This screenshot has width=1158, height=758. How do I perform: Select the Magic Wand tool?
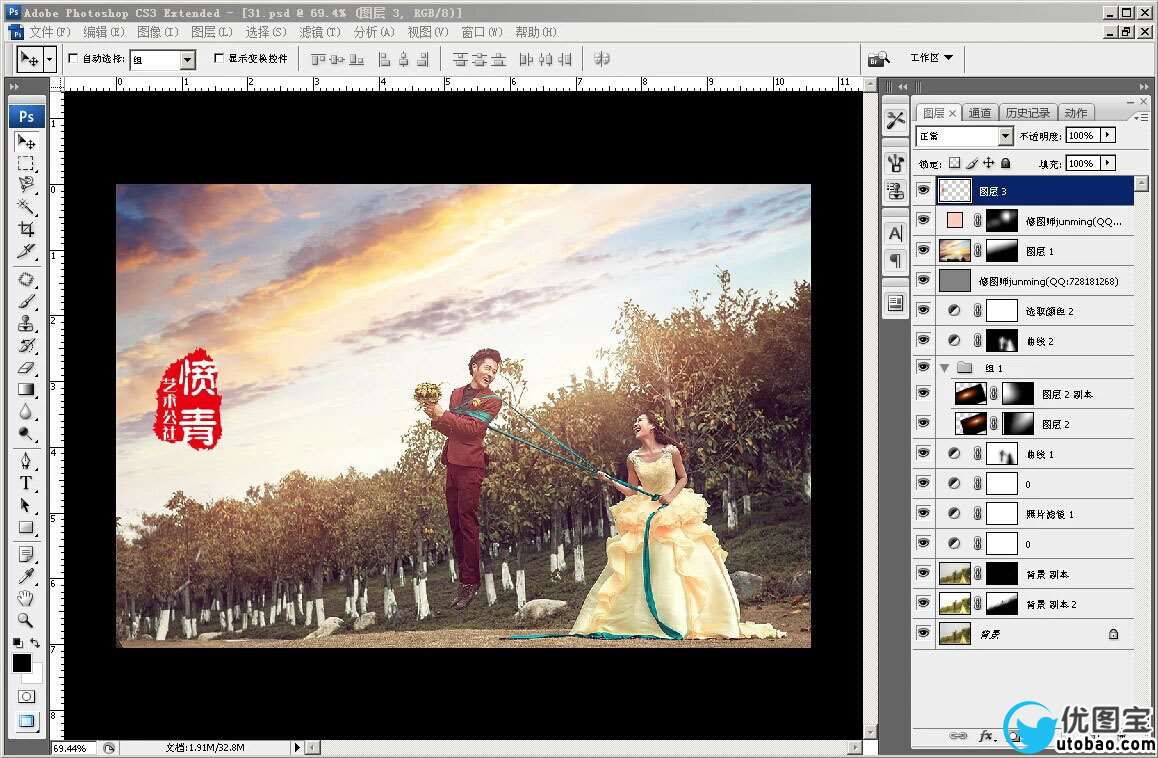point(27,206)
